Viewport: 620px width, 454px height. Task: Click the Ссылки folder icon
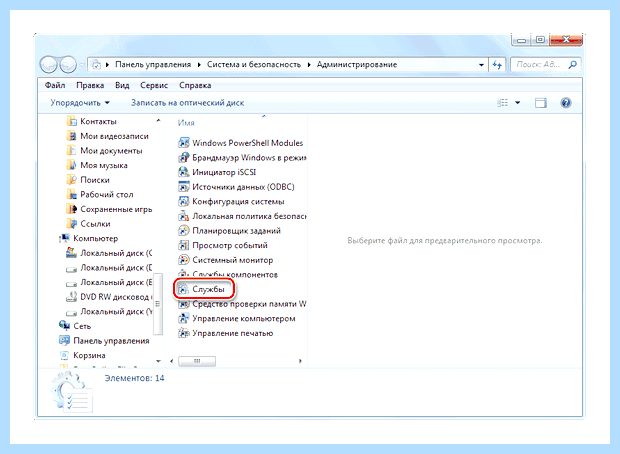(x=72, y=223)
